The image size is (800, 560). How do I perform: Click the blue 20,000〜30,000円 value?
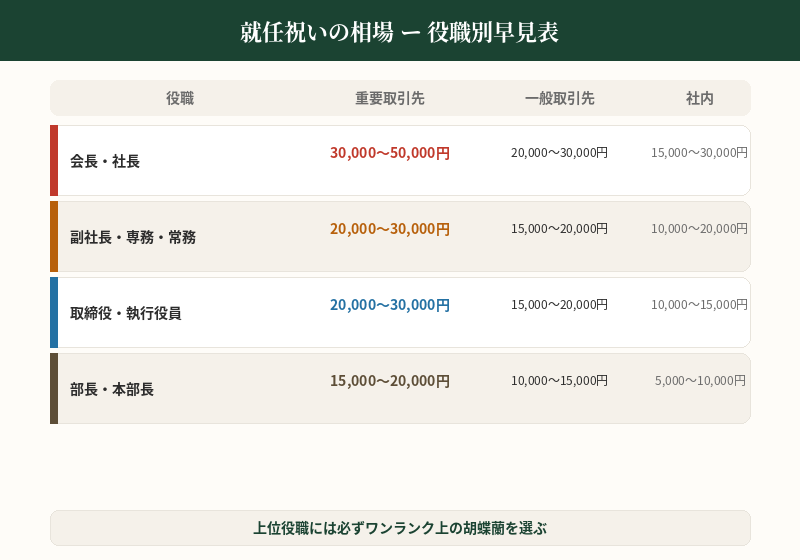(390, 304)
